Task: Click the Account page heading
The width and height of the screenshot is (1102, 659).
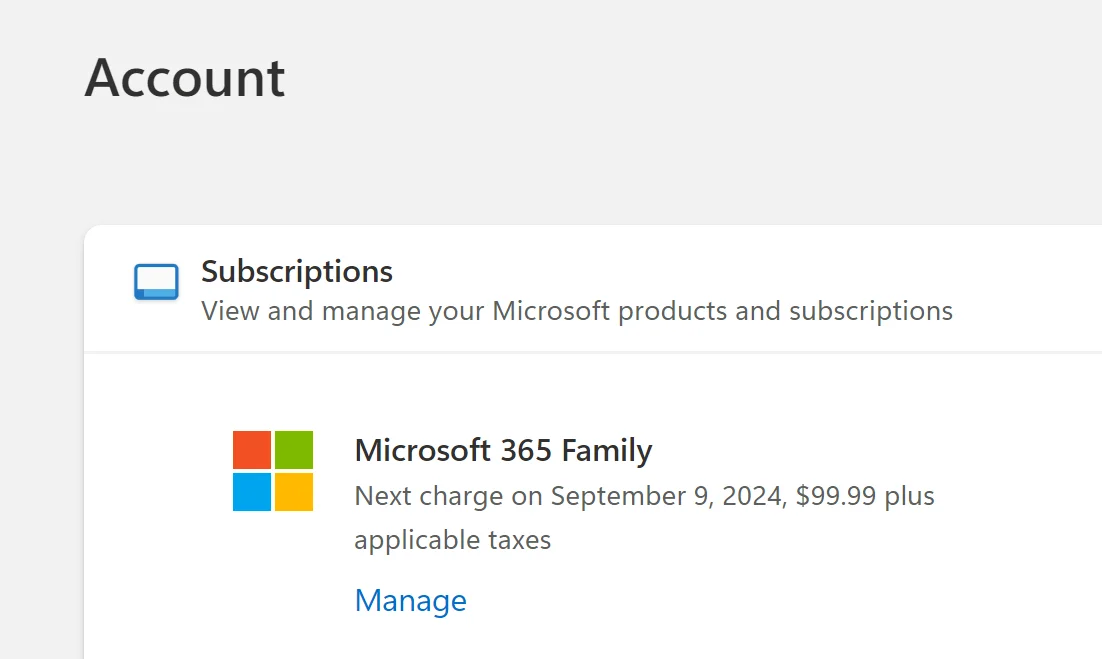Action: [x=185, y=78]
